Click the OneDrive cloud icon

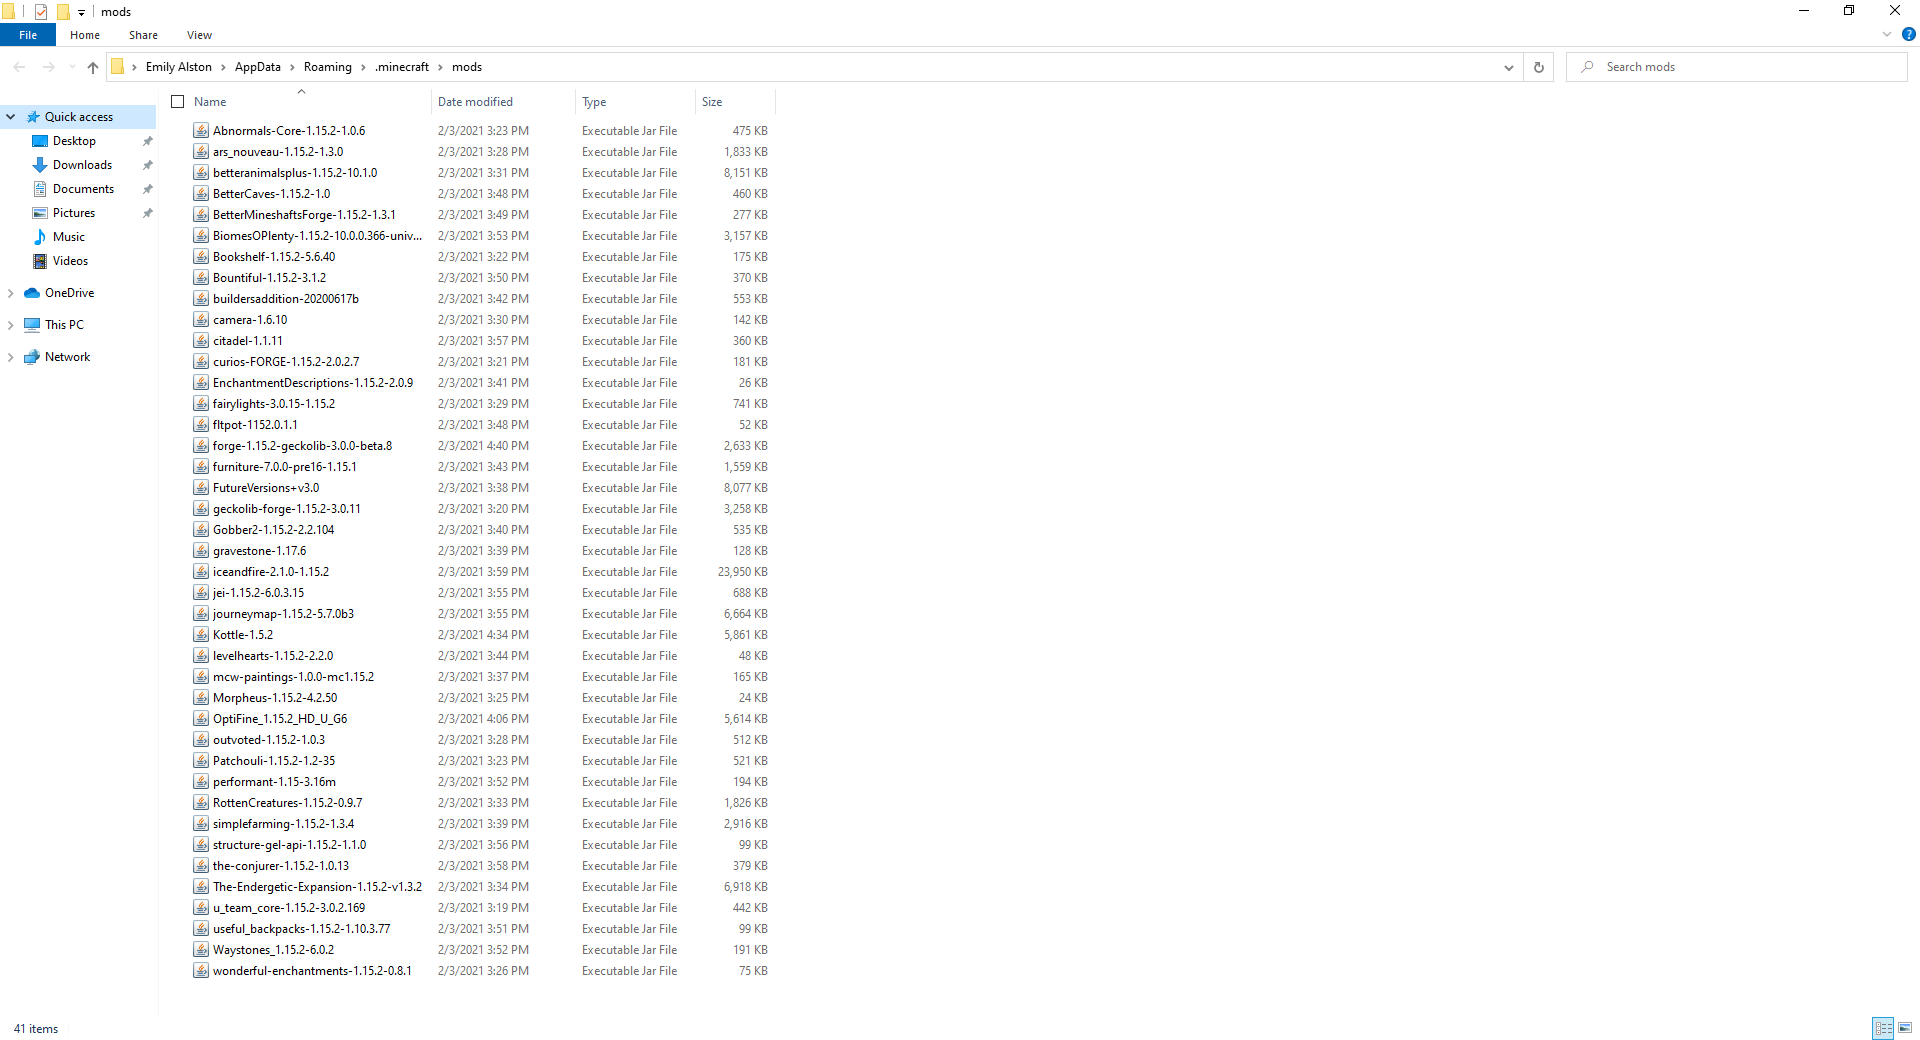[32, 293]
